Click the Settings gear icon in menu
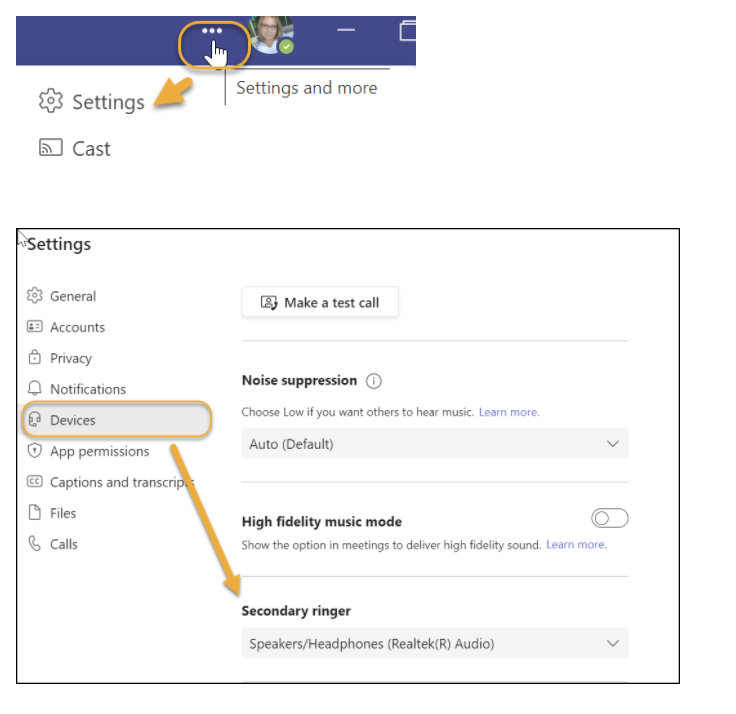736x714 pixels. point(50,101)
